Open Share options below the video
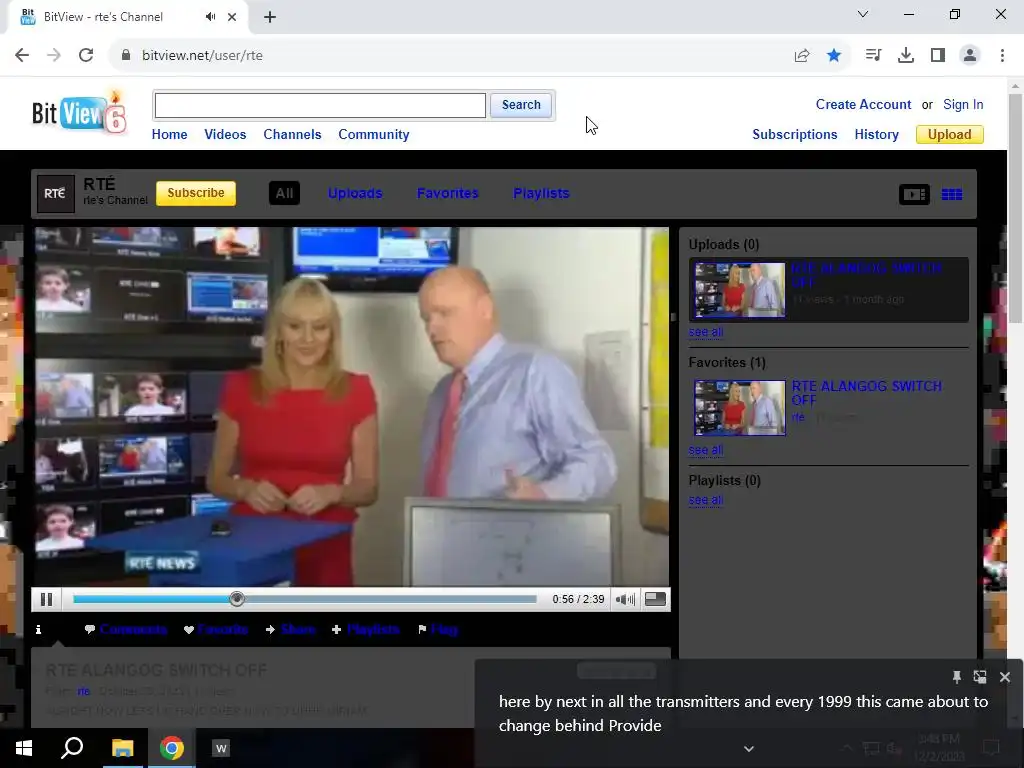Image resolution: width=1024 pixels, height=768 pixels. click(291, 630)
